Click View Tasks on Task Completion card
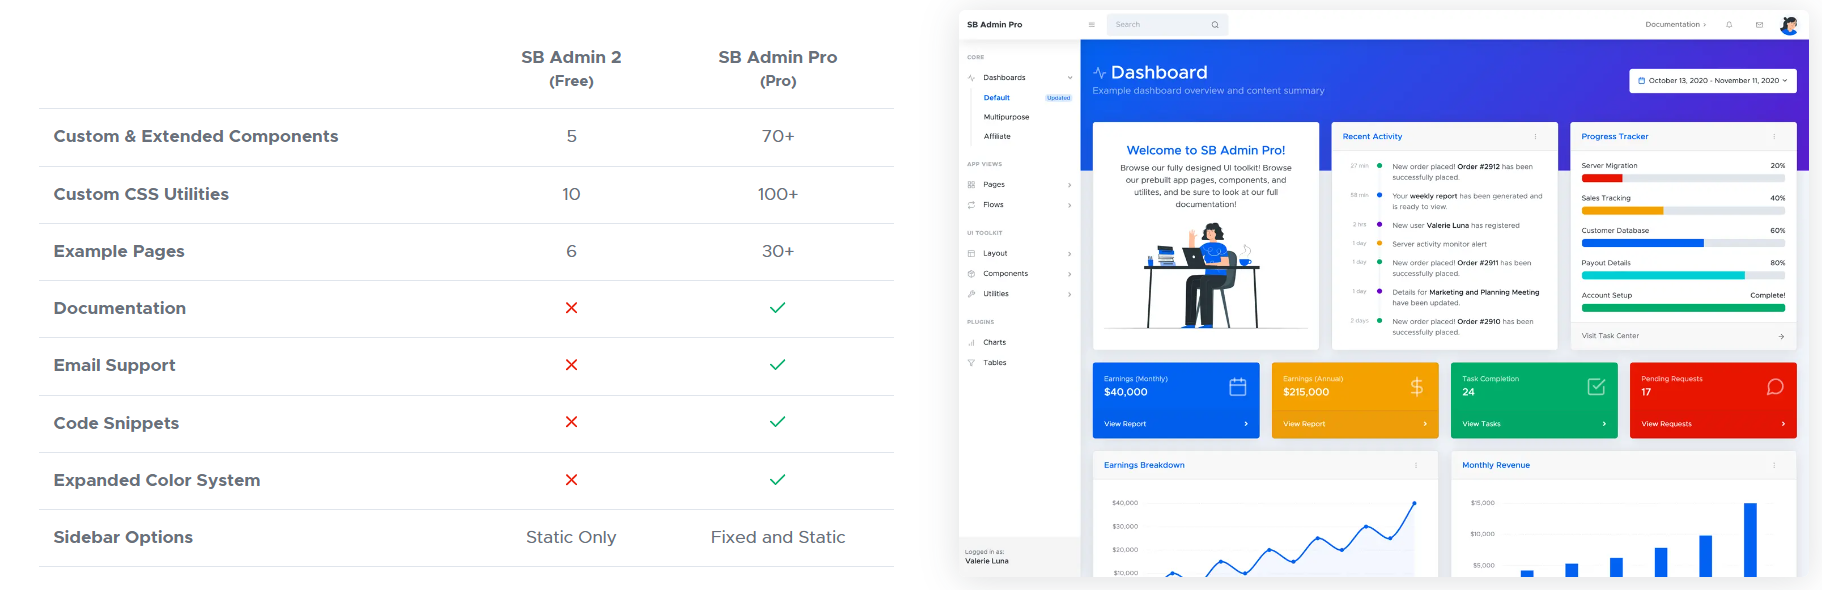 [x=1481, y=424]
